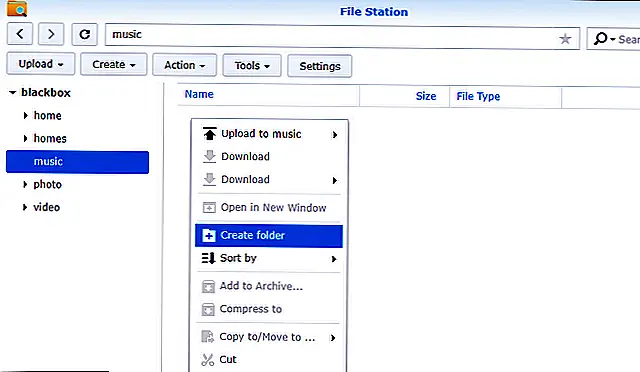Add music folder to favorites star

[x=565, y=39]
